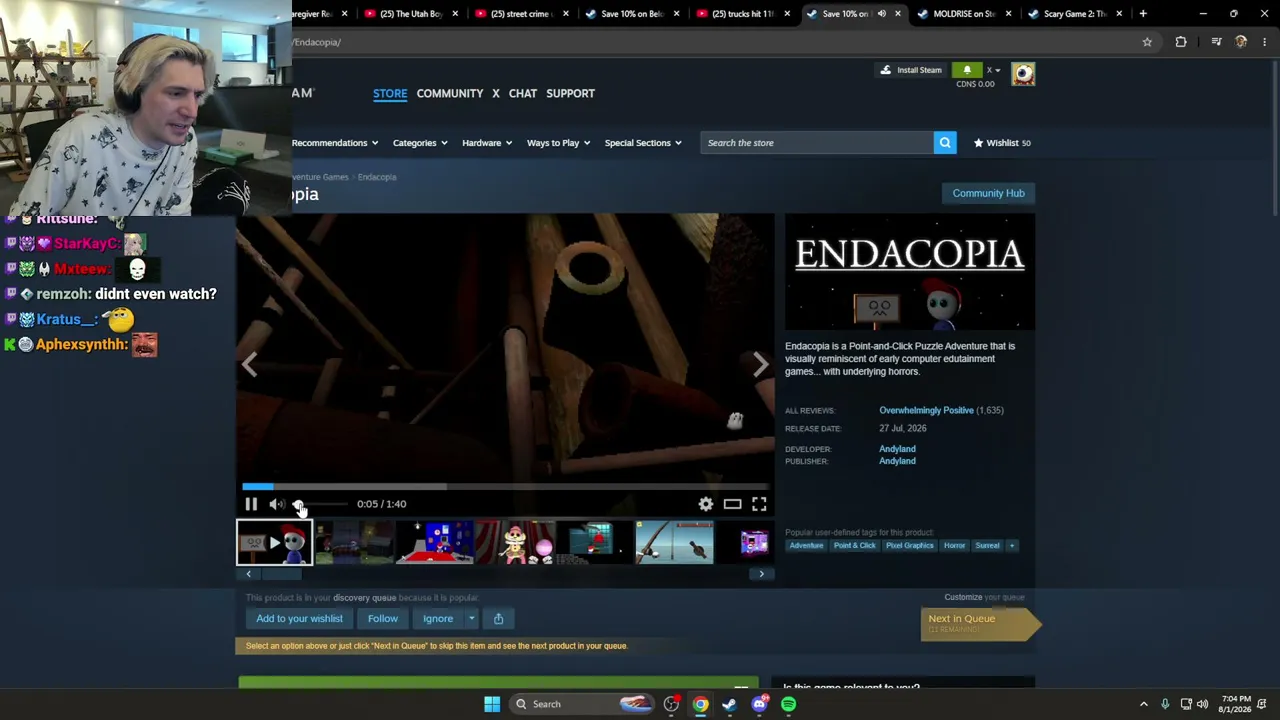Open the SUPPORT menu item

pyautogui.click(x=571, y=93)
